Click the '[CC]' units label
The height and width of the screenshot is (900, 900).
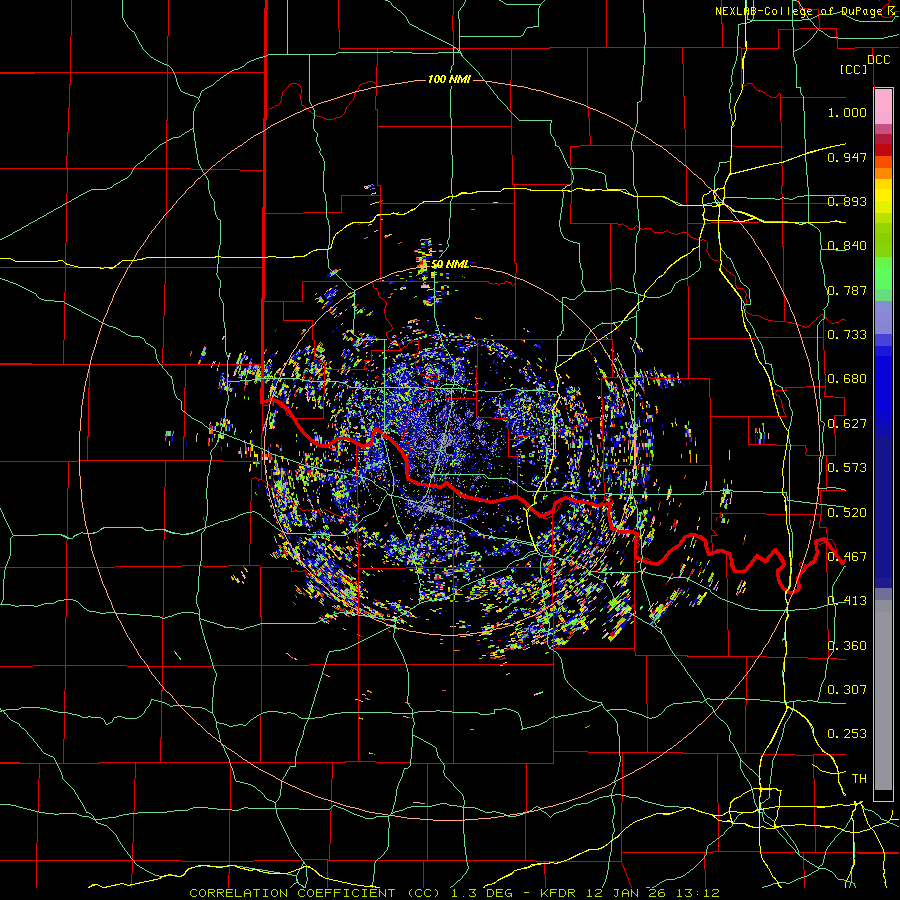coord(854,70)
